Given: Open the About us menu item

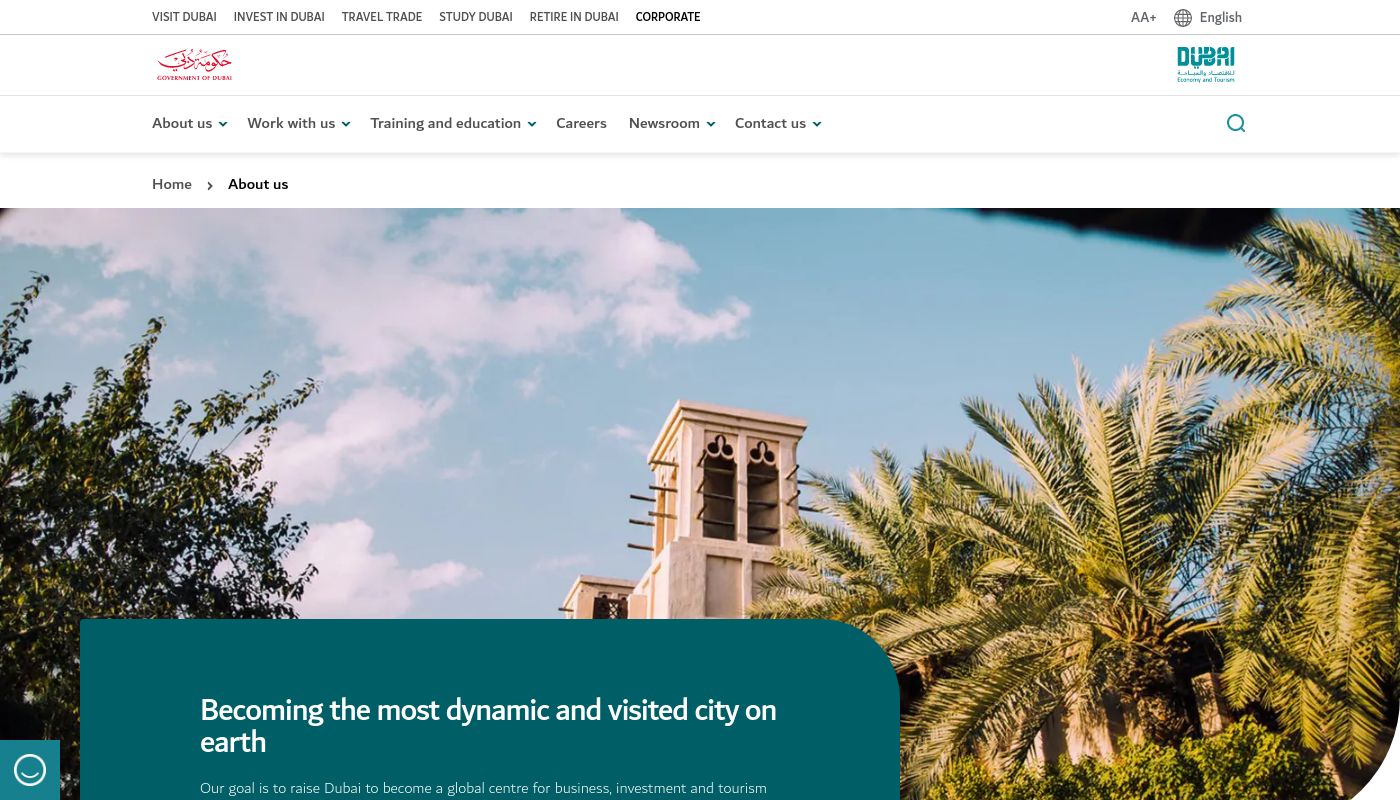Looking at the screenshot, I should pyautogui.click(x=182, y=123).
